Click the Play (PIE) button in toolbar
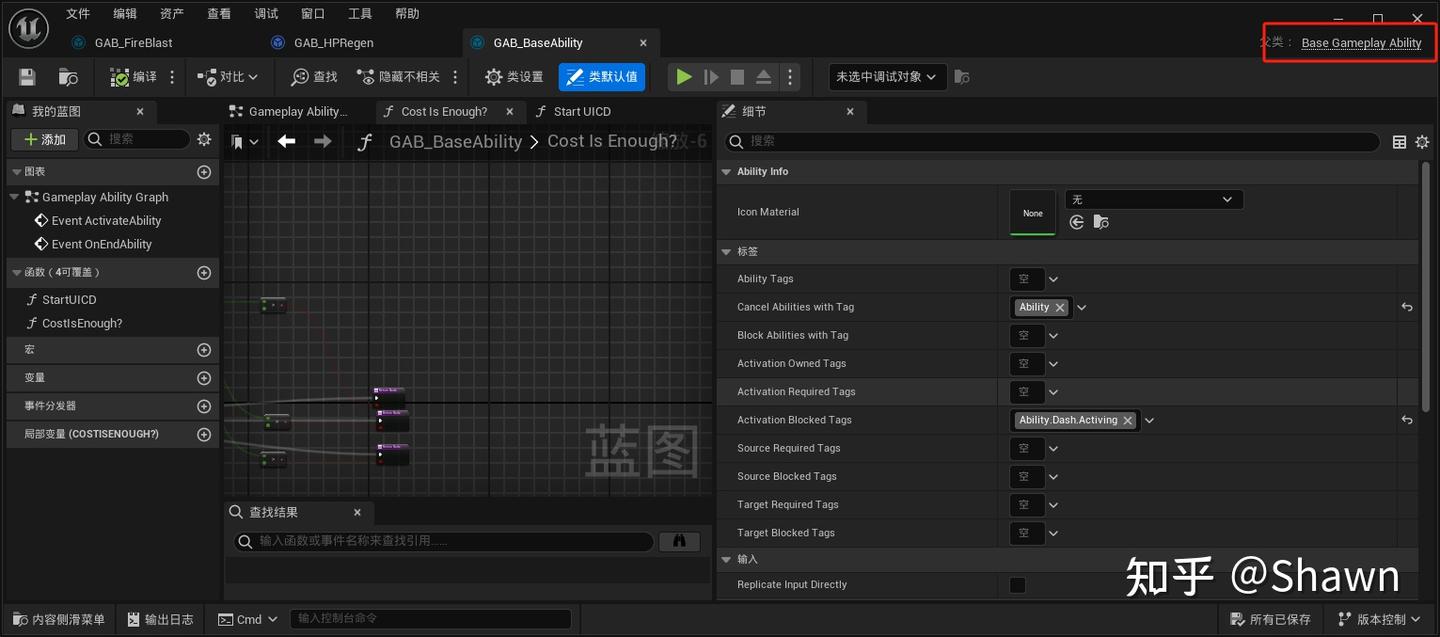Screen dimensions: 1440x637 click(x=684, y=76)
